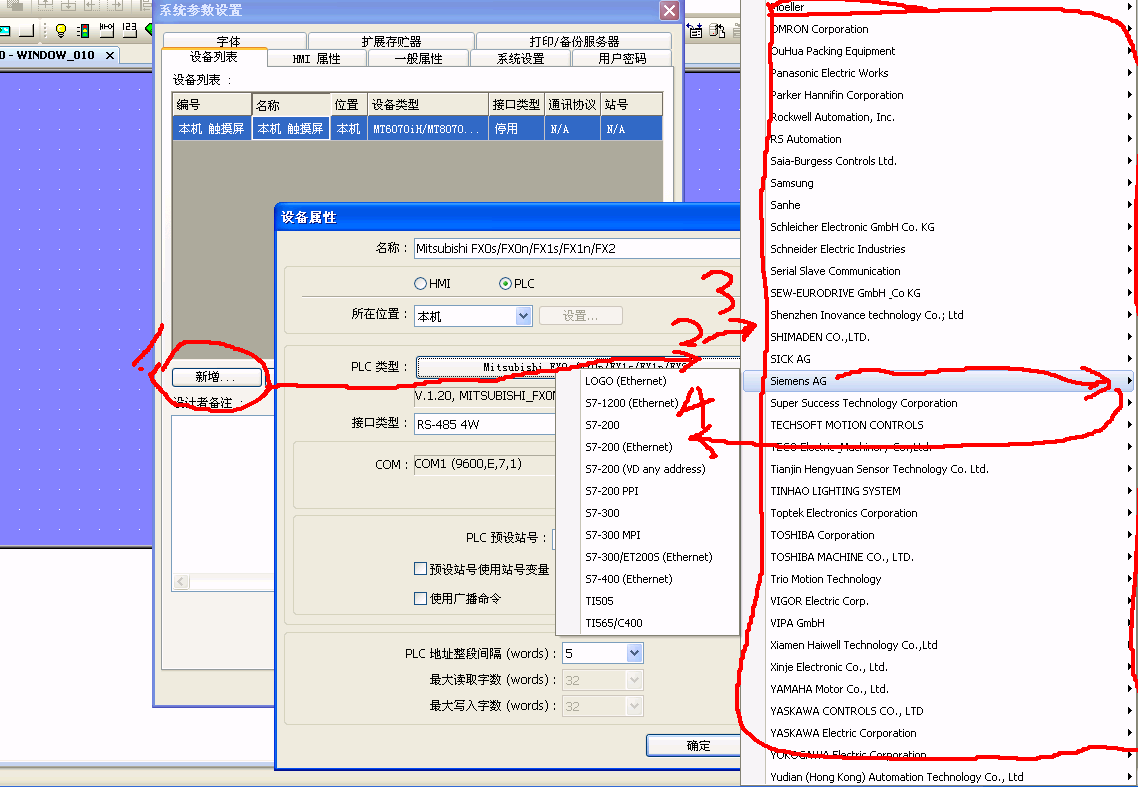Open the 所在位置 本机 dropdown
This screenshot has height=787, width=1138.
point(523,316)
